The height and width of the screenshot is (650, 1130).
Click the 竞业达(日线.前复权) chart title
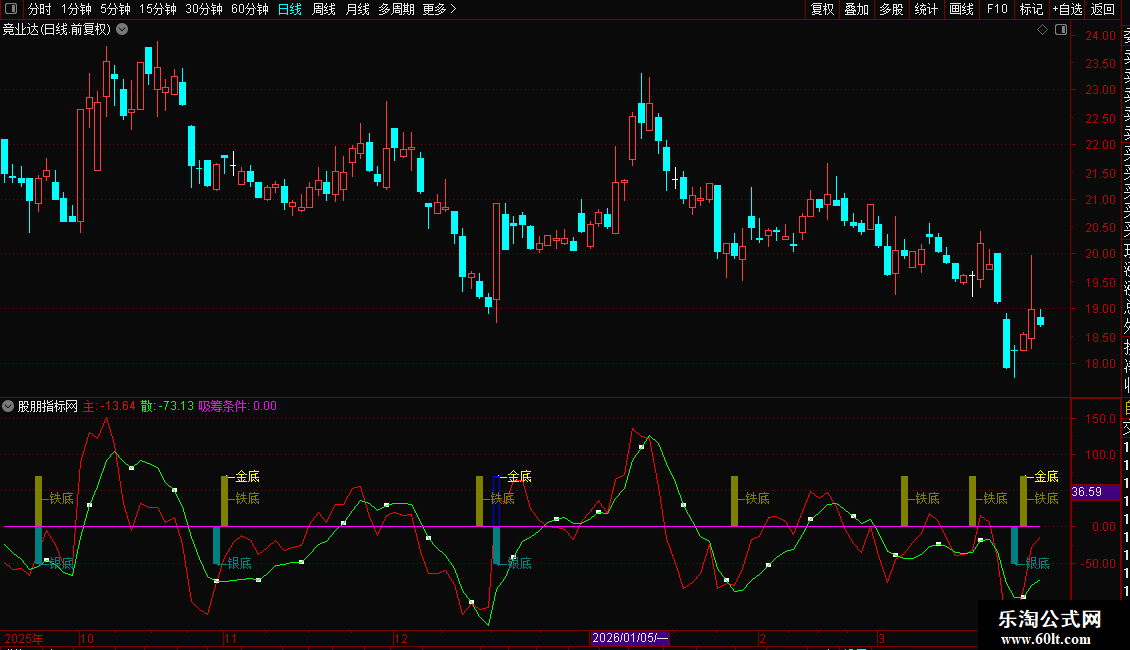57,30
